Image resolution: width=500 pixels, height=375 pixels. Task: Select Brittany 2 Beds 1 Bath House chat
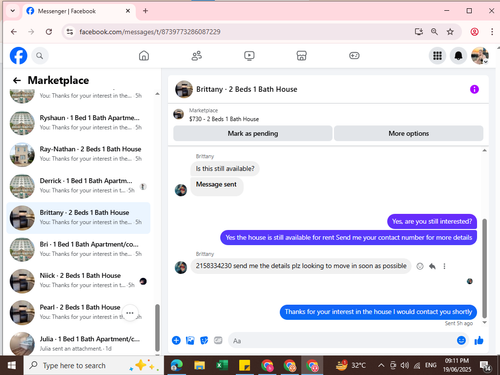78,217
